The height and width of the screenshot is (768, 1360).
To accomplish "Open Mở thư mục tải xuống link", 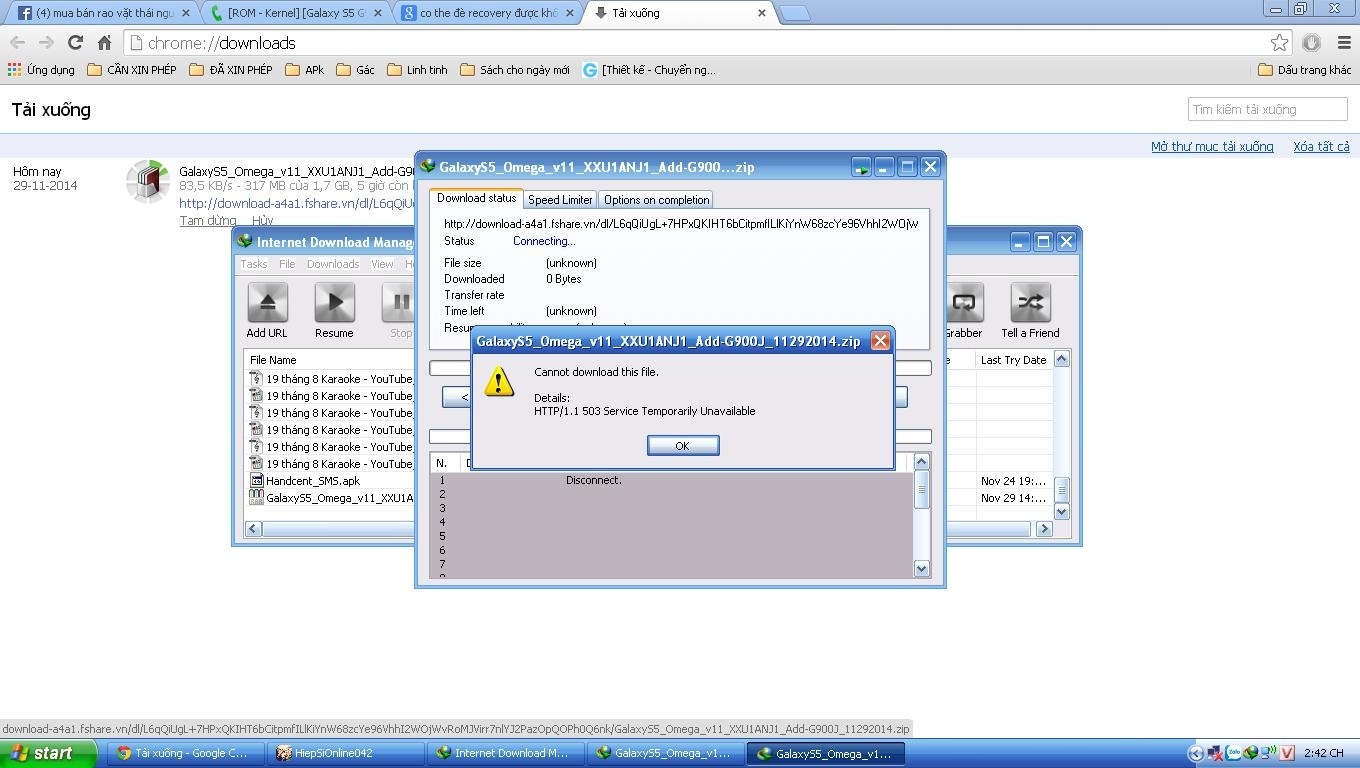I will click(x=1212, y=147).
